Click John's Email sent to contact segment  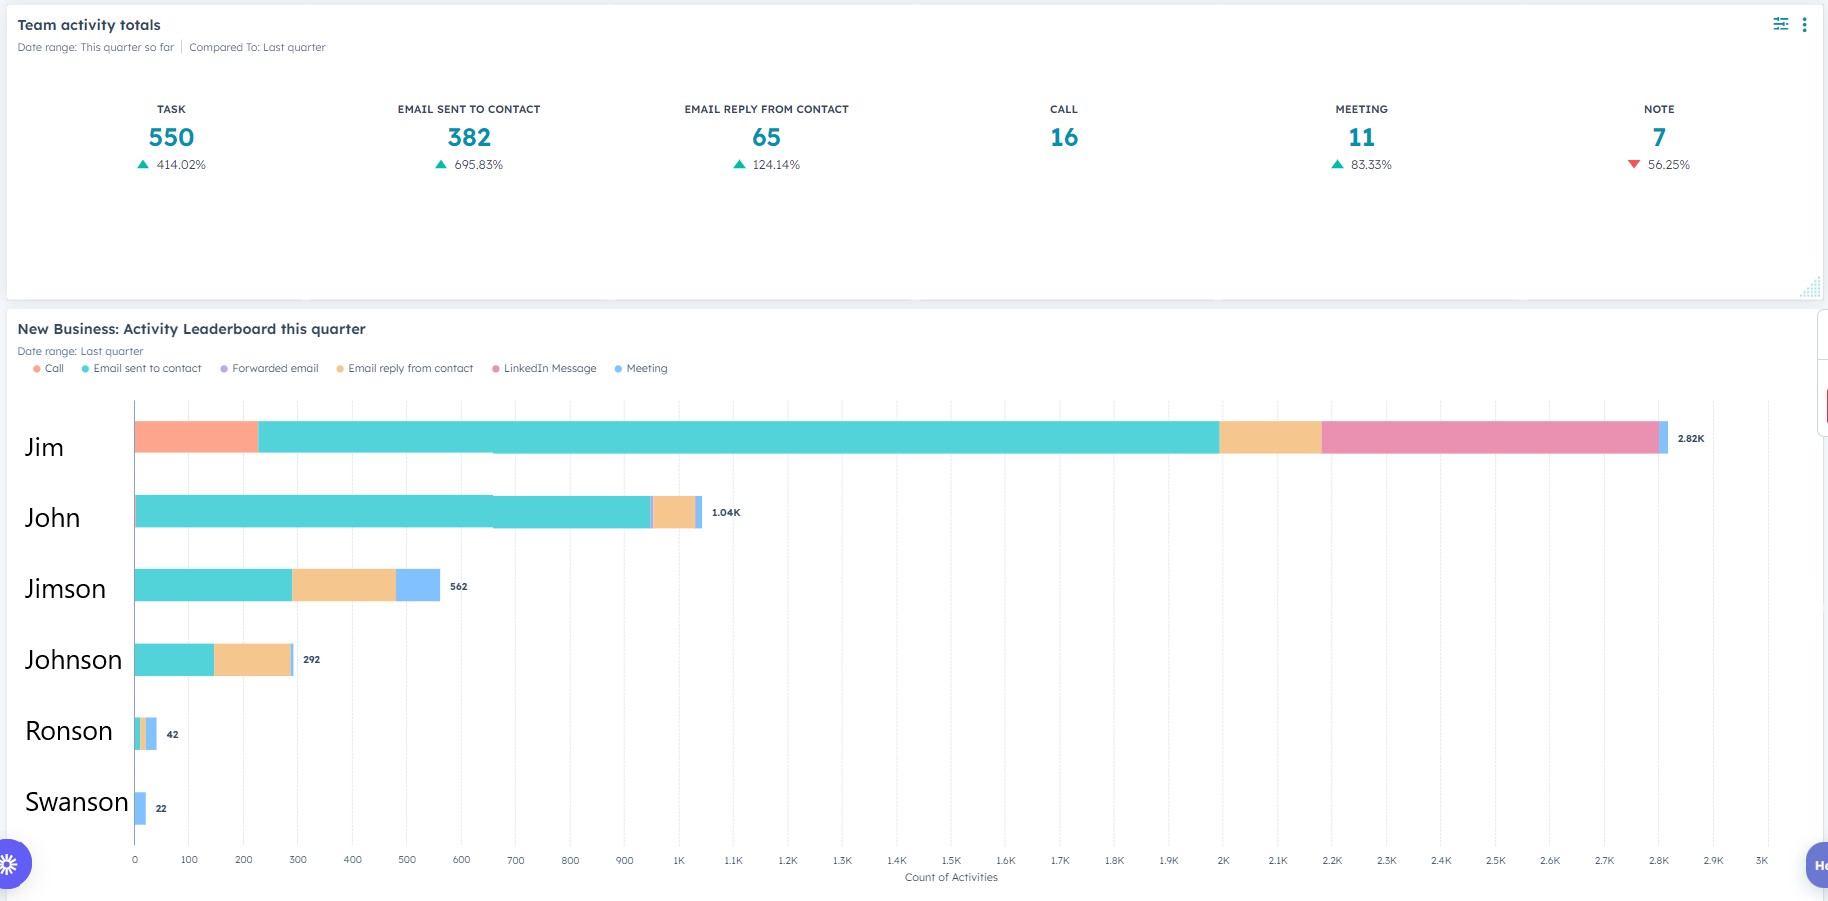click(393, 511)
